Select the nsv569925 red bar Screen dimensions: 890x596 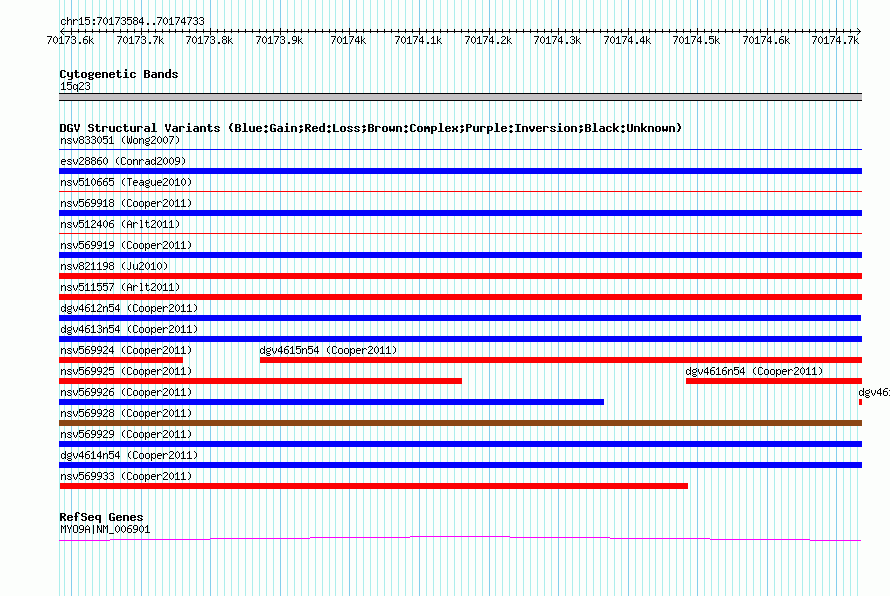[261, 381]
